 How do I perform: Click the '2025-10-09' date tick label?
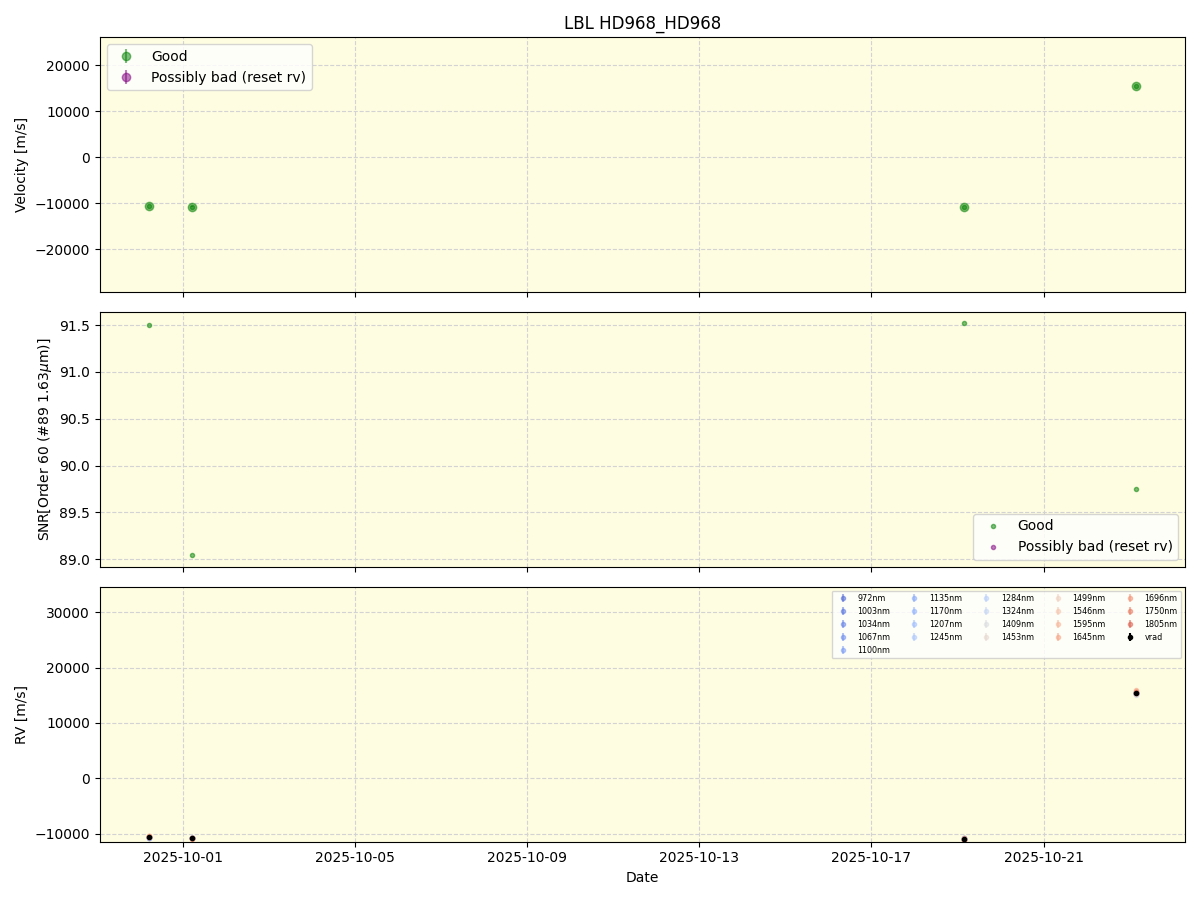pos(527,857)
